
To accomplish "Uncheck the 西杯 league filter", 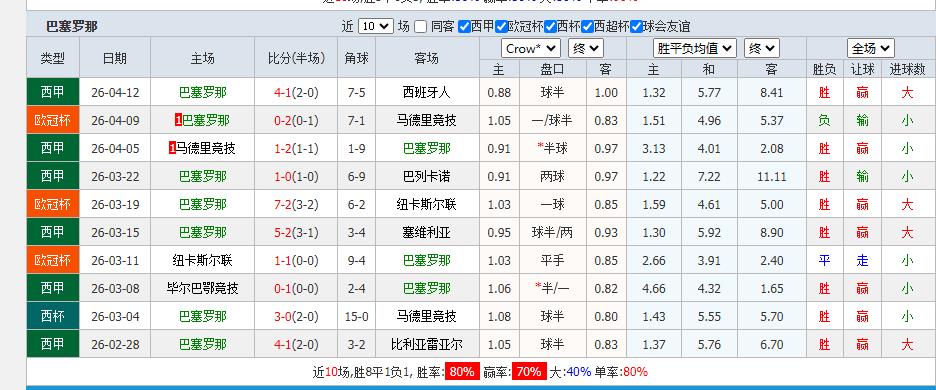I will click(x=550, y=26).
